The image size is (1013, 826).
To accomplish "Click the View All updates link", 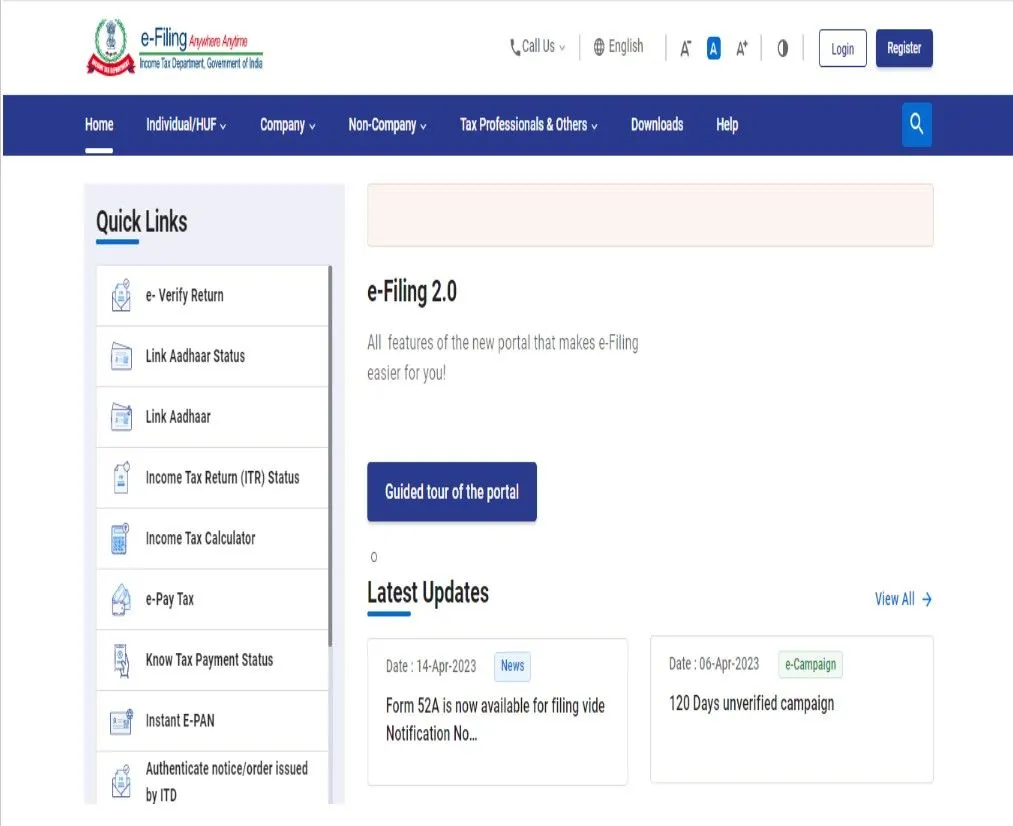I will (x=903, y=599).
